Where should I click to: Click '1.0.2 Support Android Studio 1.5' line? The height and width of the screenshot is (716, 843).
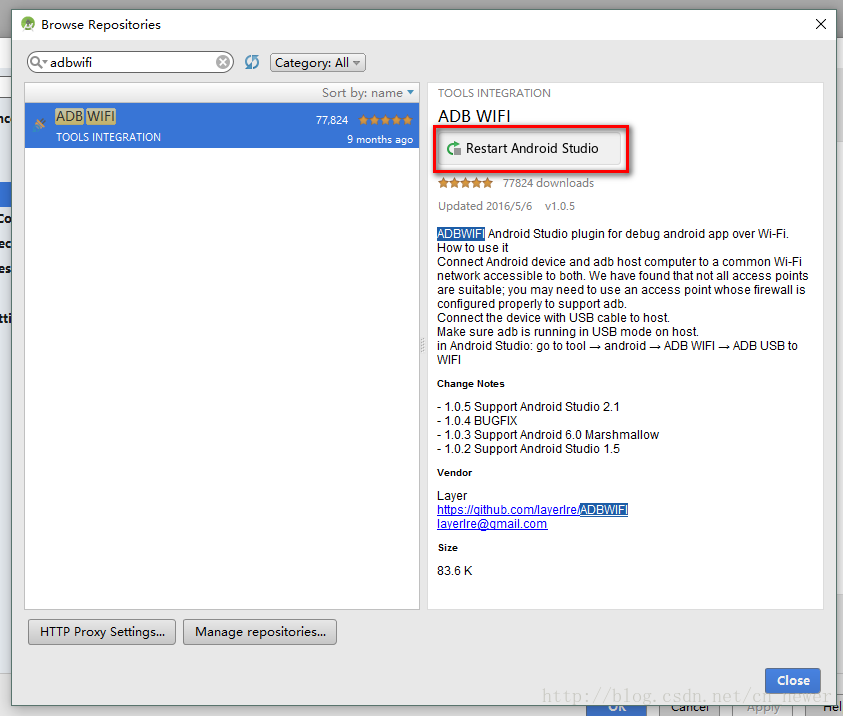click(528, 449)
